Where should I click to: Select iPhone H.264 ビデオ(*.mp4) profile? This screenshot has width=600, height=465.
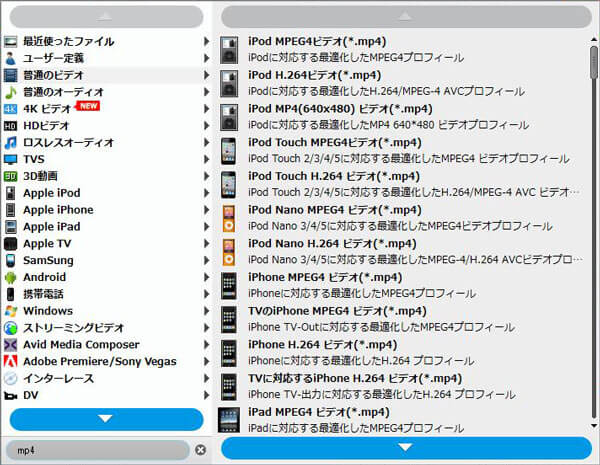401,352
